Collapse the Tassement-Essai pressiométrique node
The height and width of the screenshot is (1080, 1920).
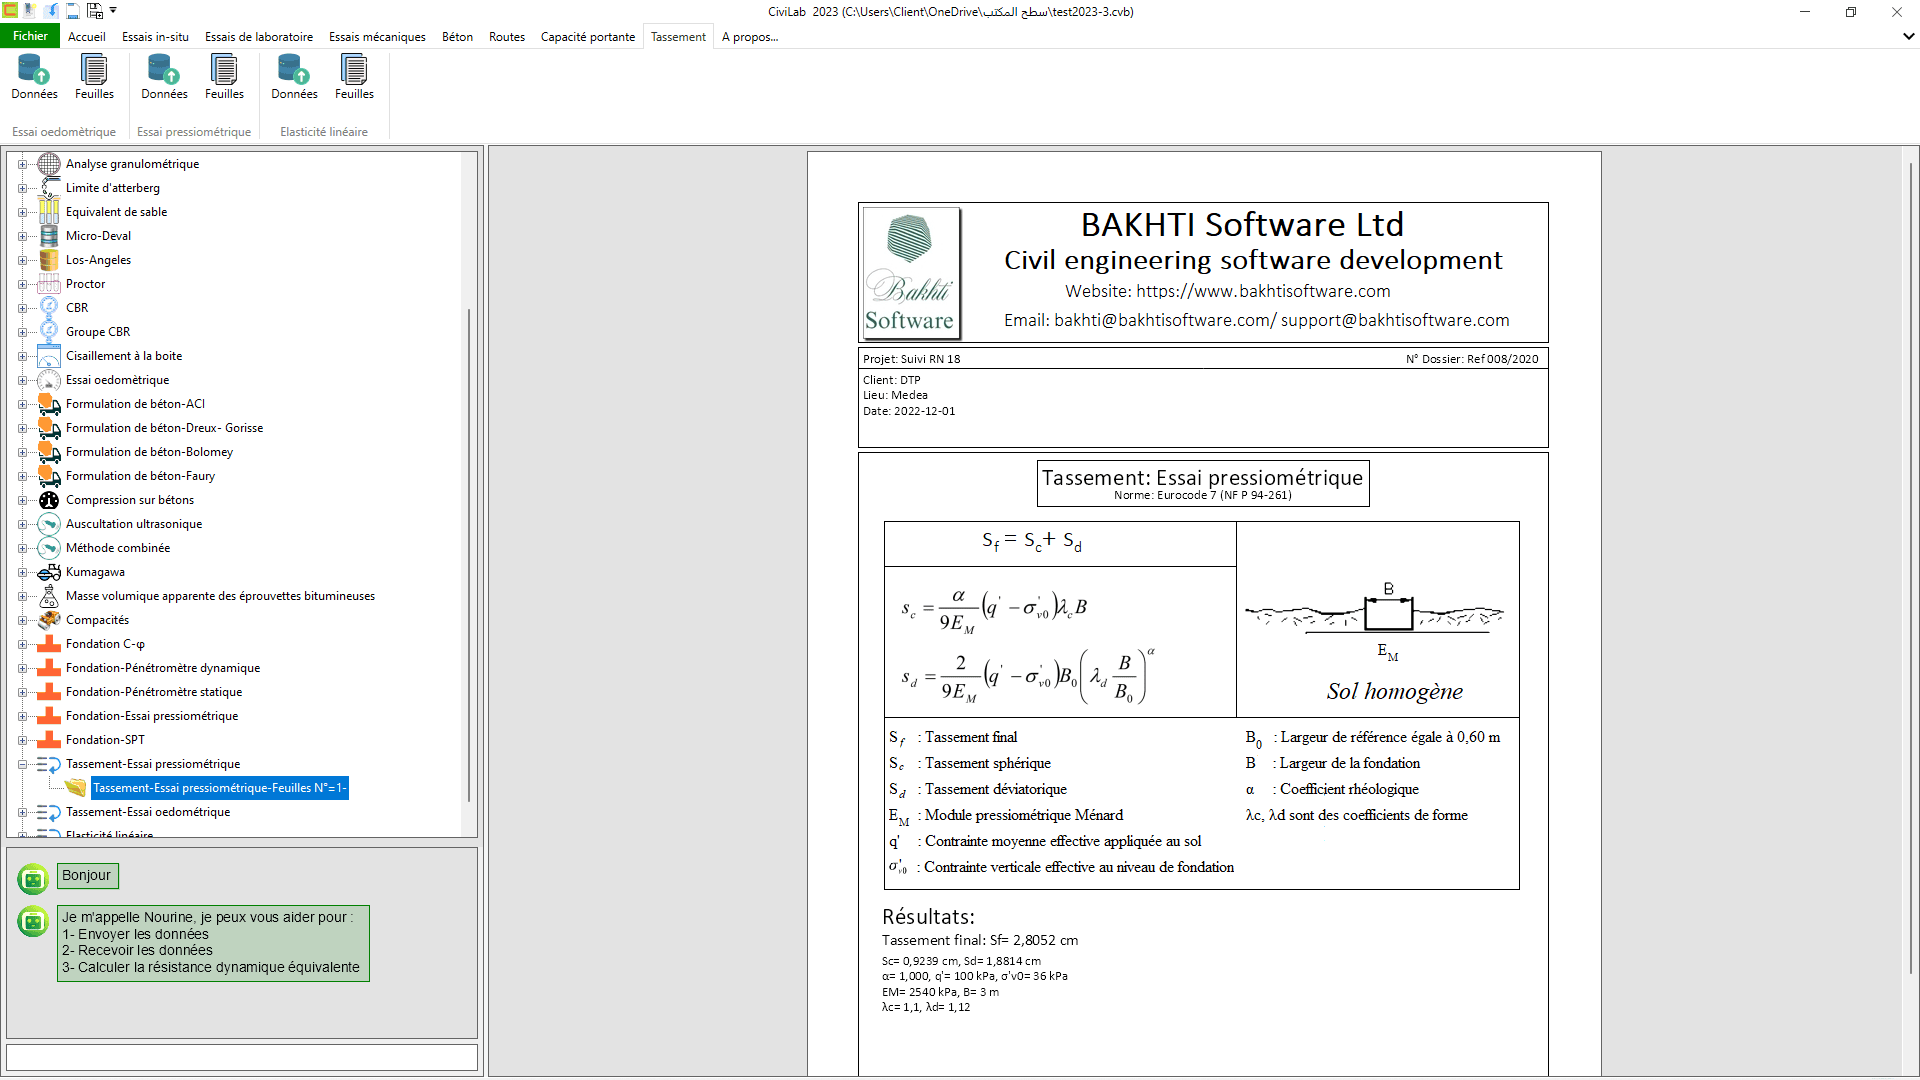(22, 764)
